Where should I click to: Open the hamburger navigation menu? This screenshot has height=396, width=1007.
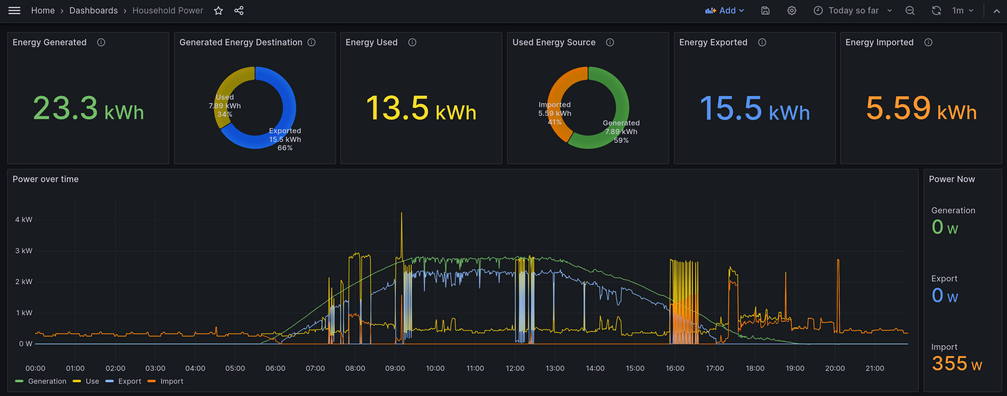pos(14,10)
